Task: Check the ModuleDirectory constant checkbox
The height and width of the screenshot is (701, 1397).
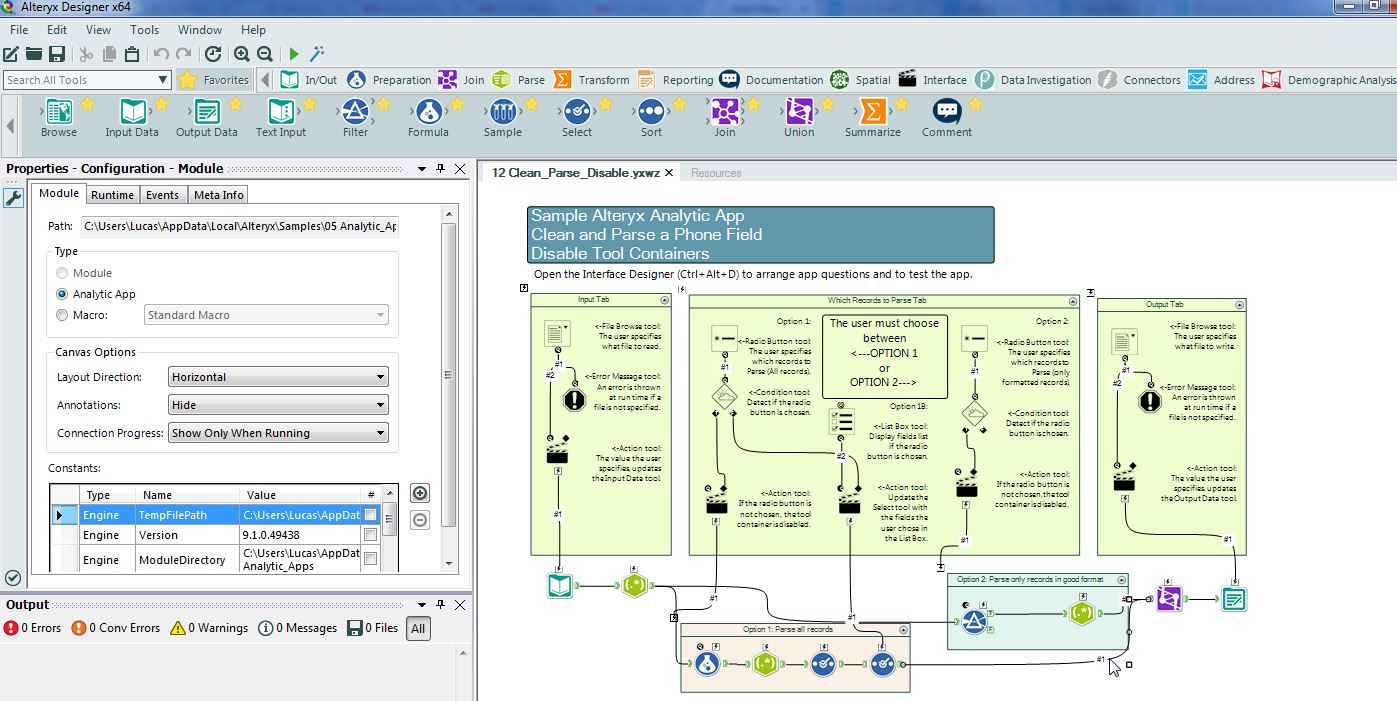Action: 371,560
